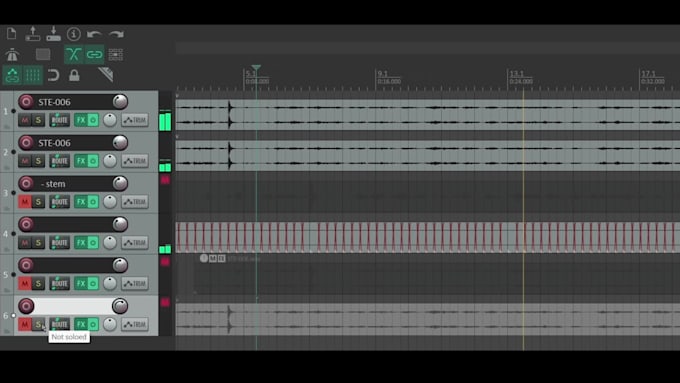Screen dimensions: 680x383
Task: Click the '- stem' track volume knob
Action: point(120,183)
